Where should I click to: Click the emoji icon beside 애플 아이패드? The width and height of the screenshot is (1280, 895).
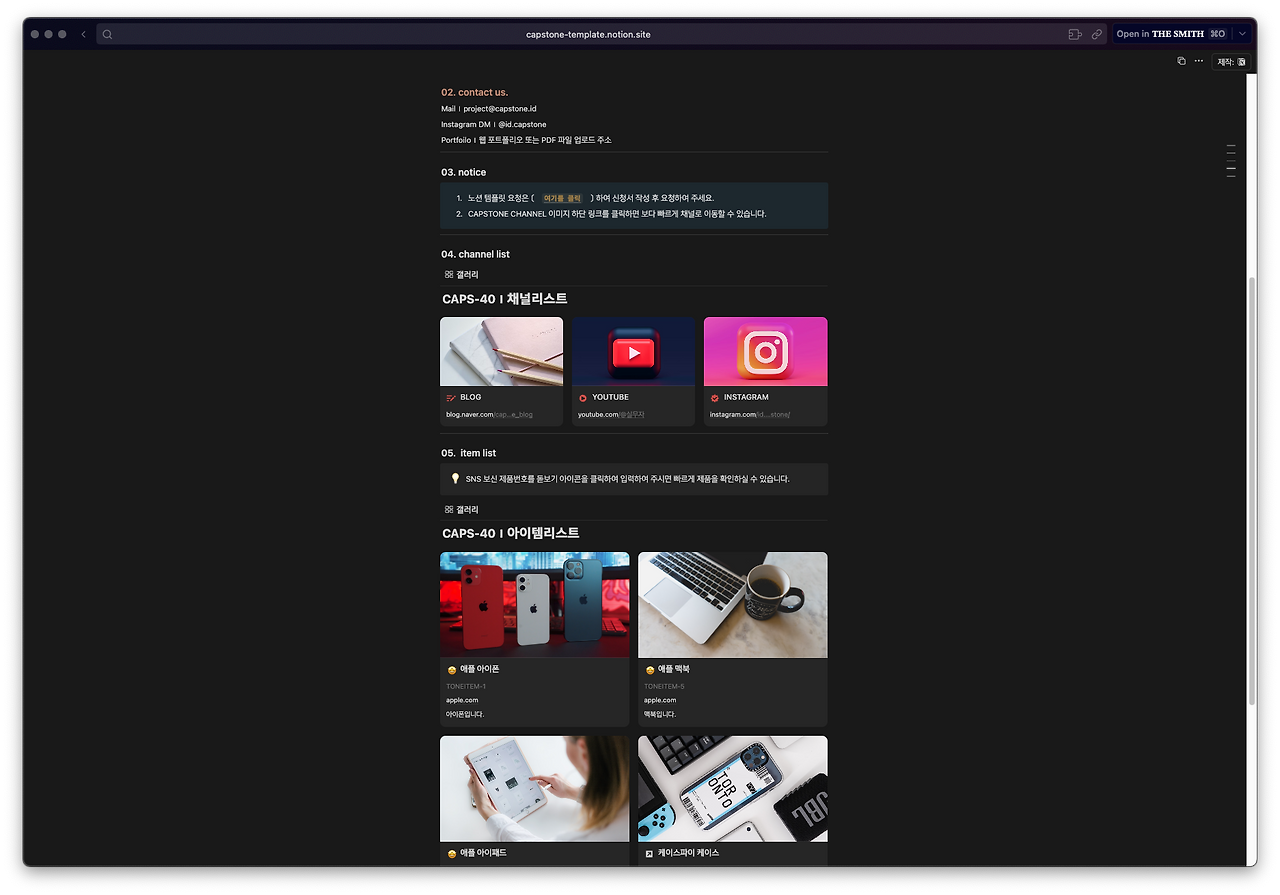451,854
